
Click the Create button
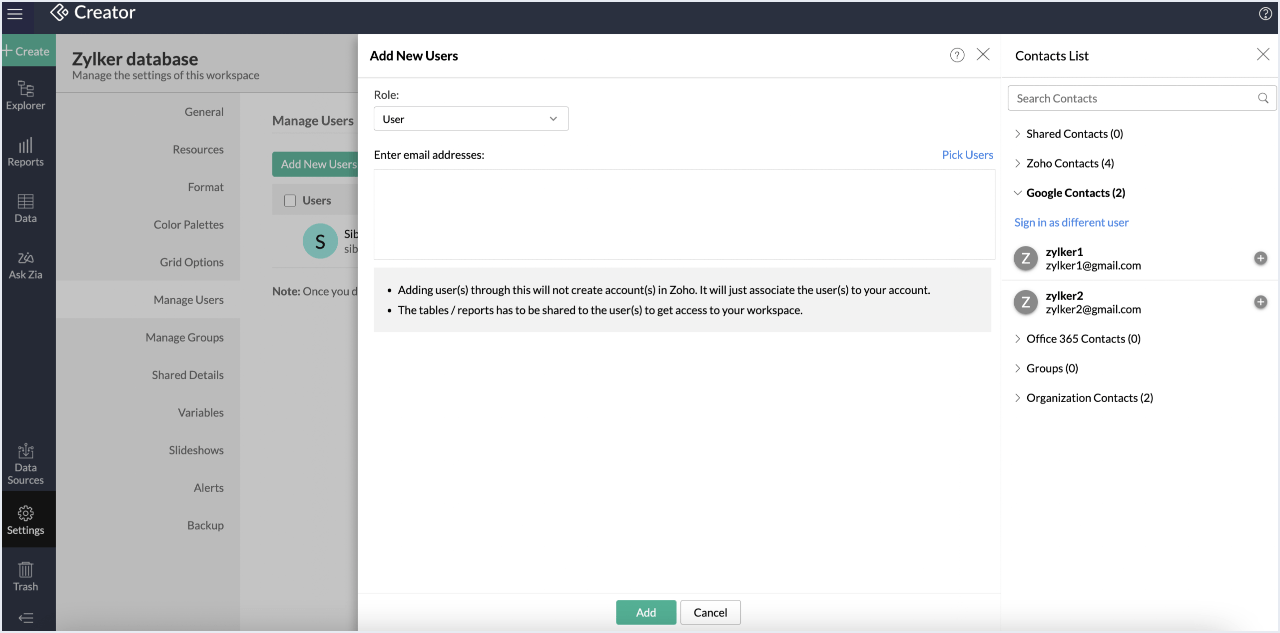point(27,51)
